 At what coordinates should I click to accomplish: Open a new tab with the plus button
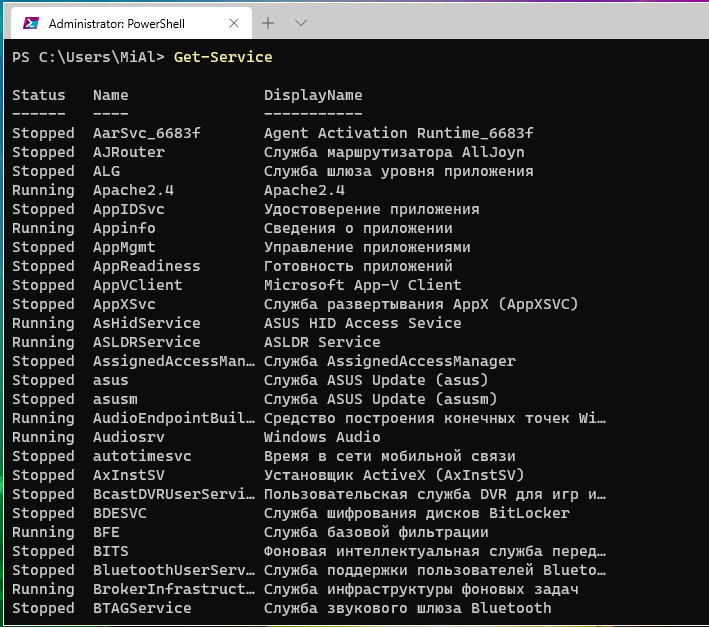click(x=268, y=23)
